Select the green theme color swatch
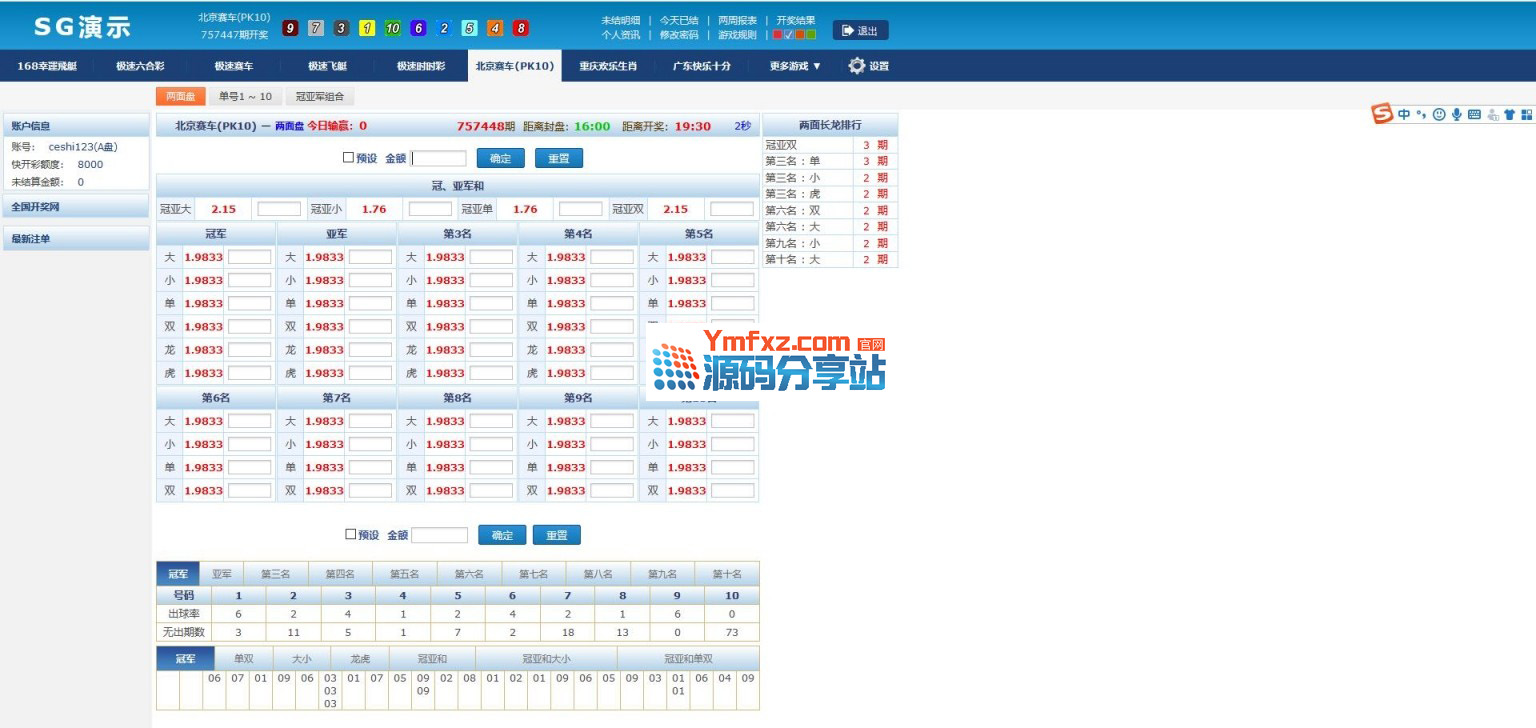The height and width of the screenshot is (728, 1536). coord(811,35)
